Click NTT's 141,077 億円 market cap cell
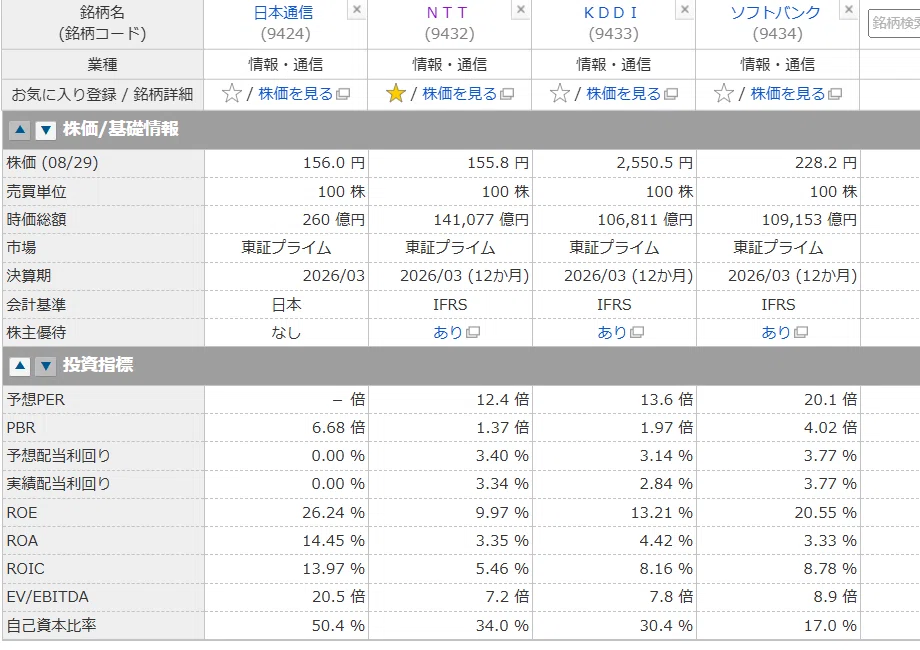The width and height of the screenshot is (920, 650). tap(481, 219)
